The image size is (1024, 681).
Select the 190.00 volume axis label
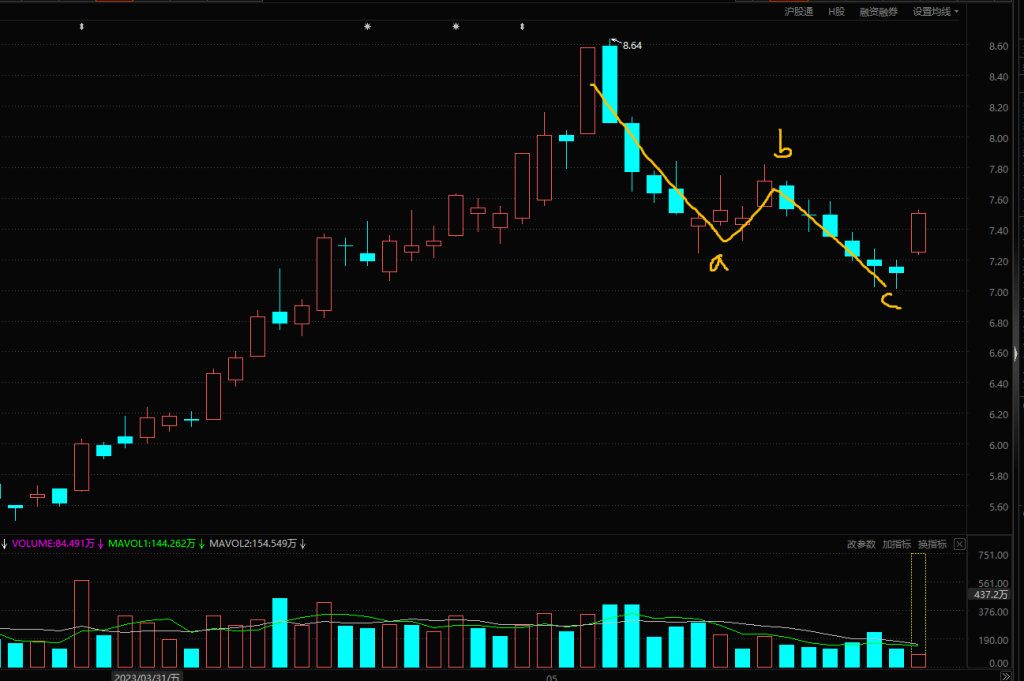point(993,641)
